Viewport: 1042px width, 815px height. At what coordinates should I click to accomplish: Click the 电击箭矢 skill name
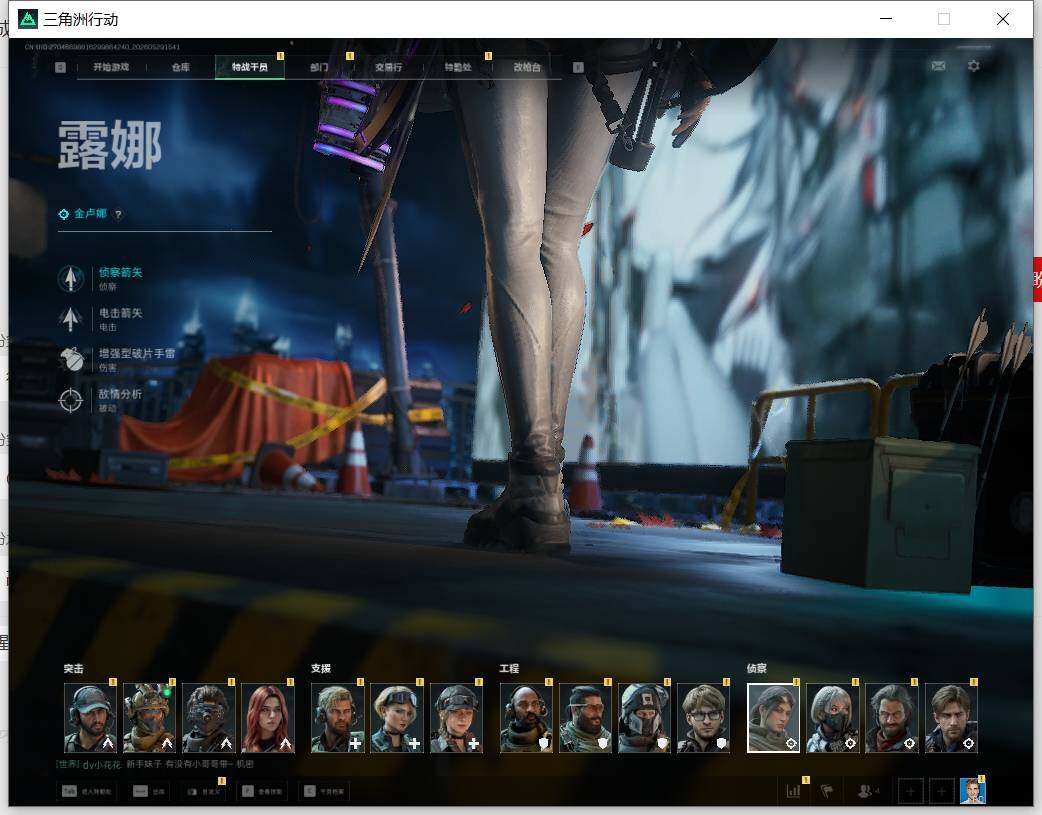(x=120, y=313)
